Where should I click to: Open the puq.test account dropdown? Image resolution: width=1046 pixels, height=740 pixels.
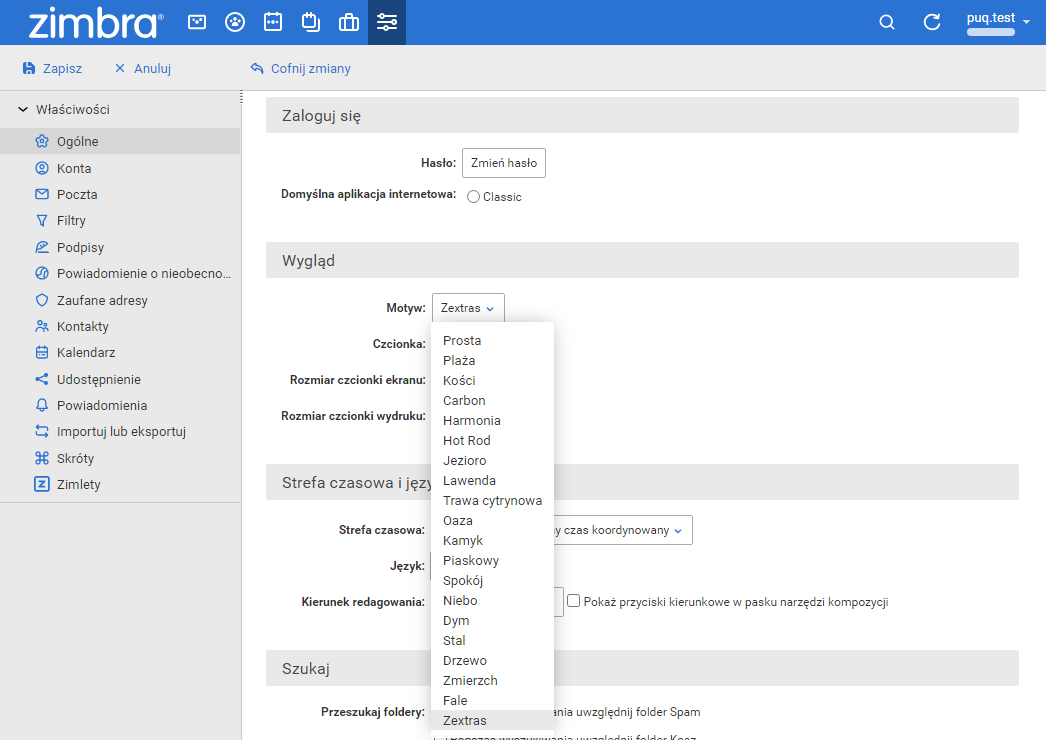tap(997, 22)
